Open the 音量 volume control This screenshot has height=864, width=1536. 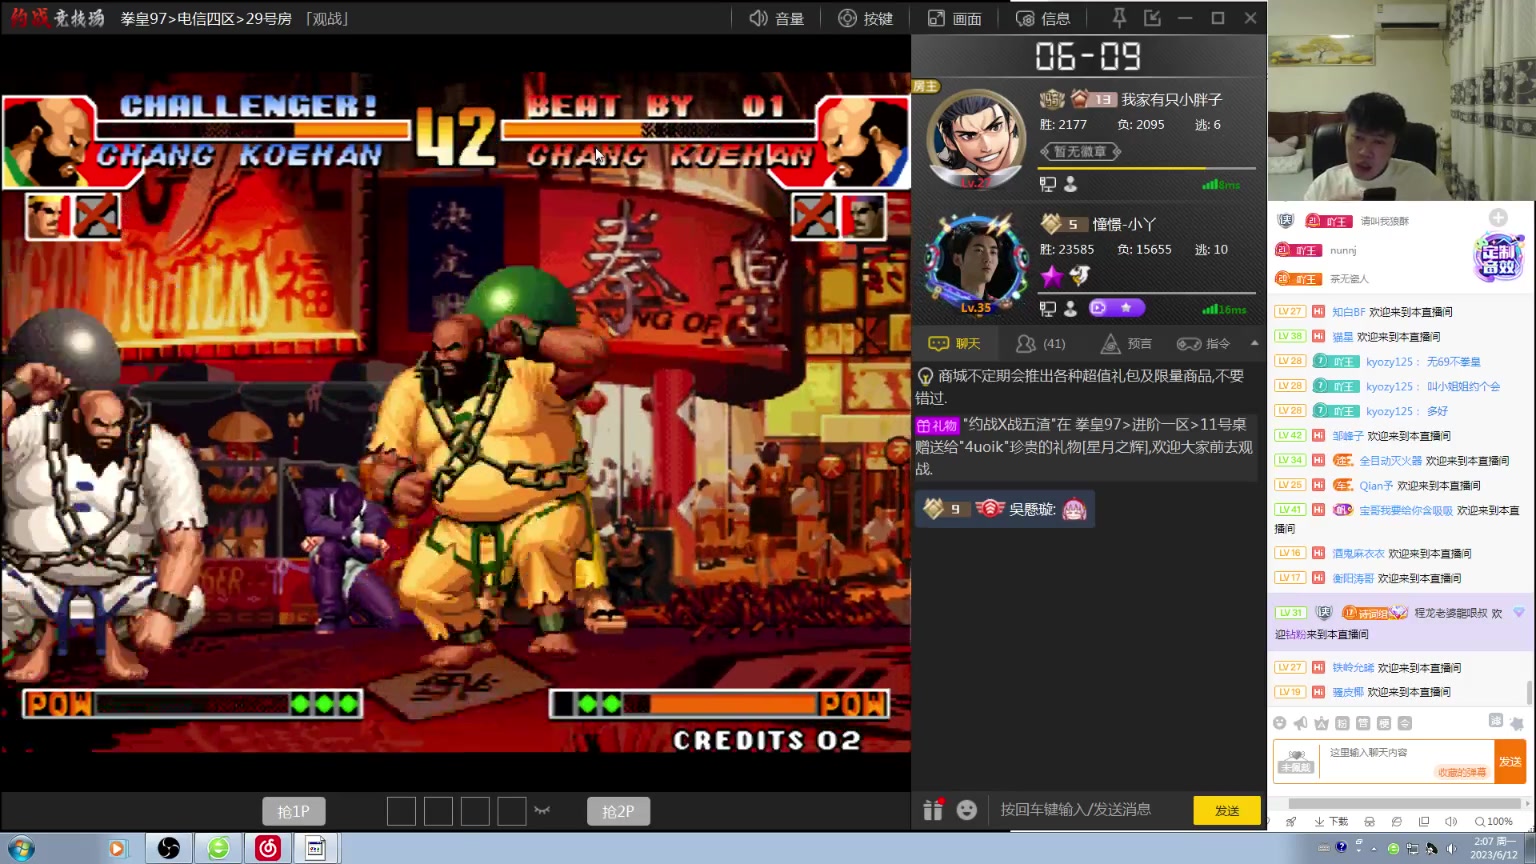point(777,18)
